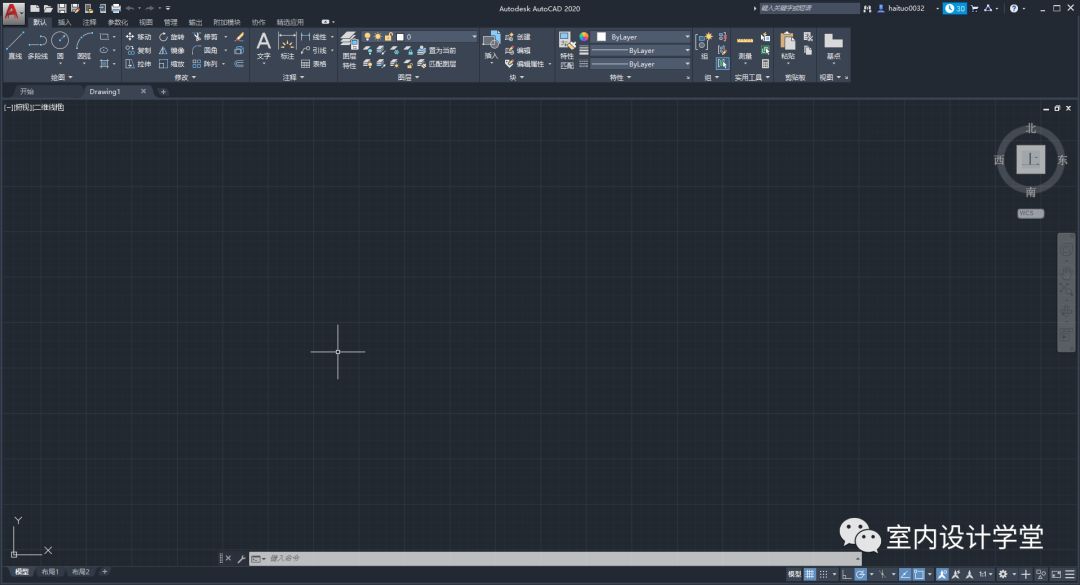Screen dimensions: 1080x585
Task: Switch to the 插入 ribbon tab
Action: pos(64,21)
